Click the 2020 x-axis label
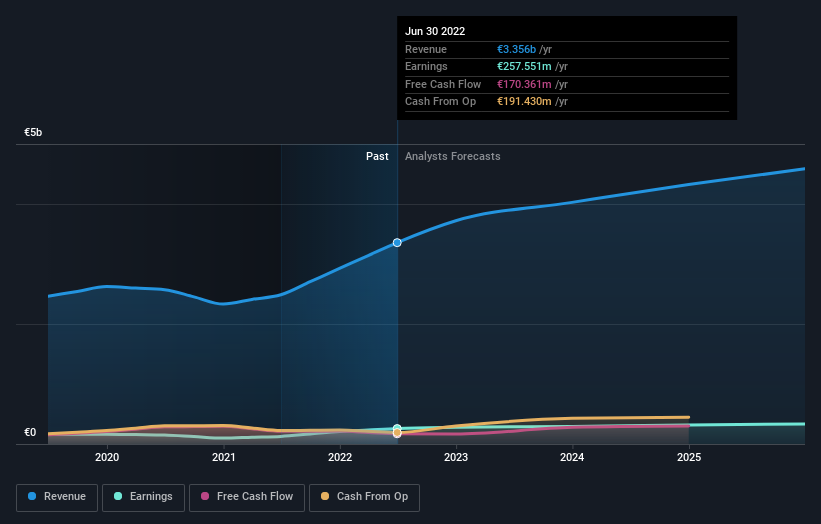 (x=107, y=457)
